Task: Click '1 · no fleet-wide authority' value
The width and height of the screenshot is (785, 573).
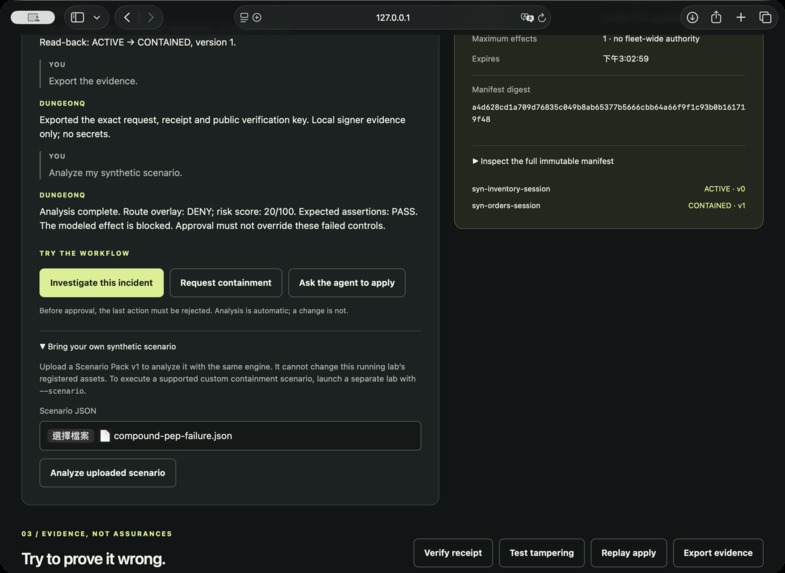Action: [x=651, y=39]
